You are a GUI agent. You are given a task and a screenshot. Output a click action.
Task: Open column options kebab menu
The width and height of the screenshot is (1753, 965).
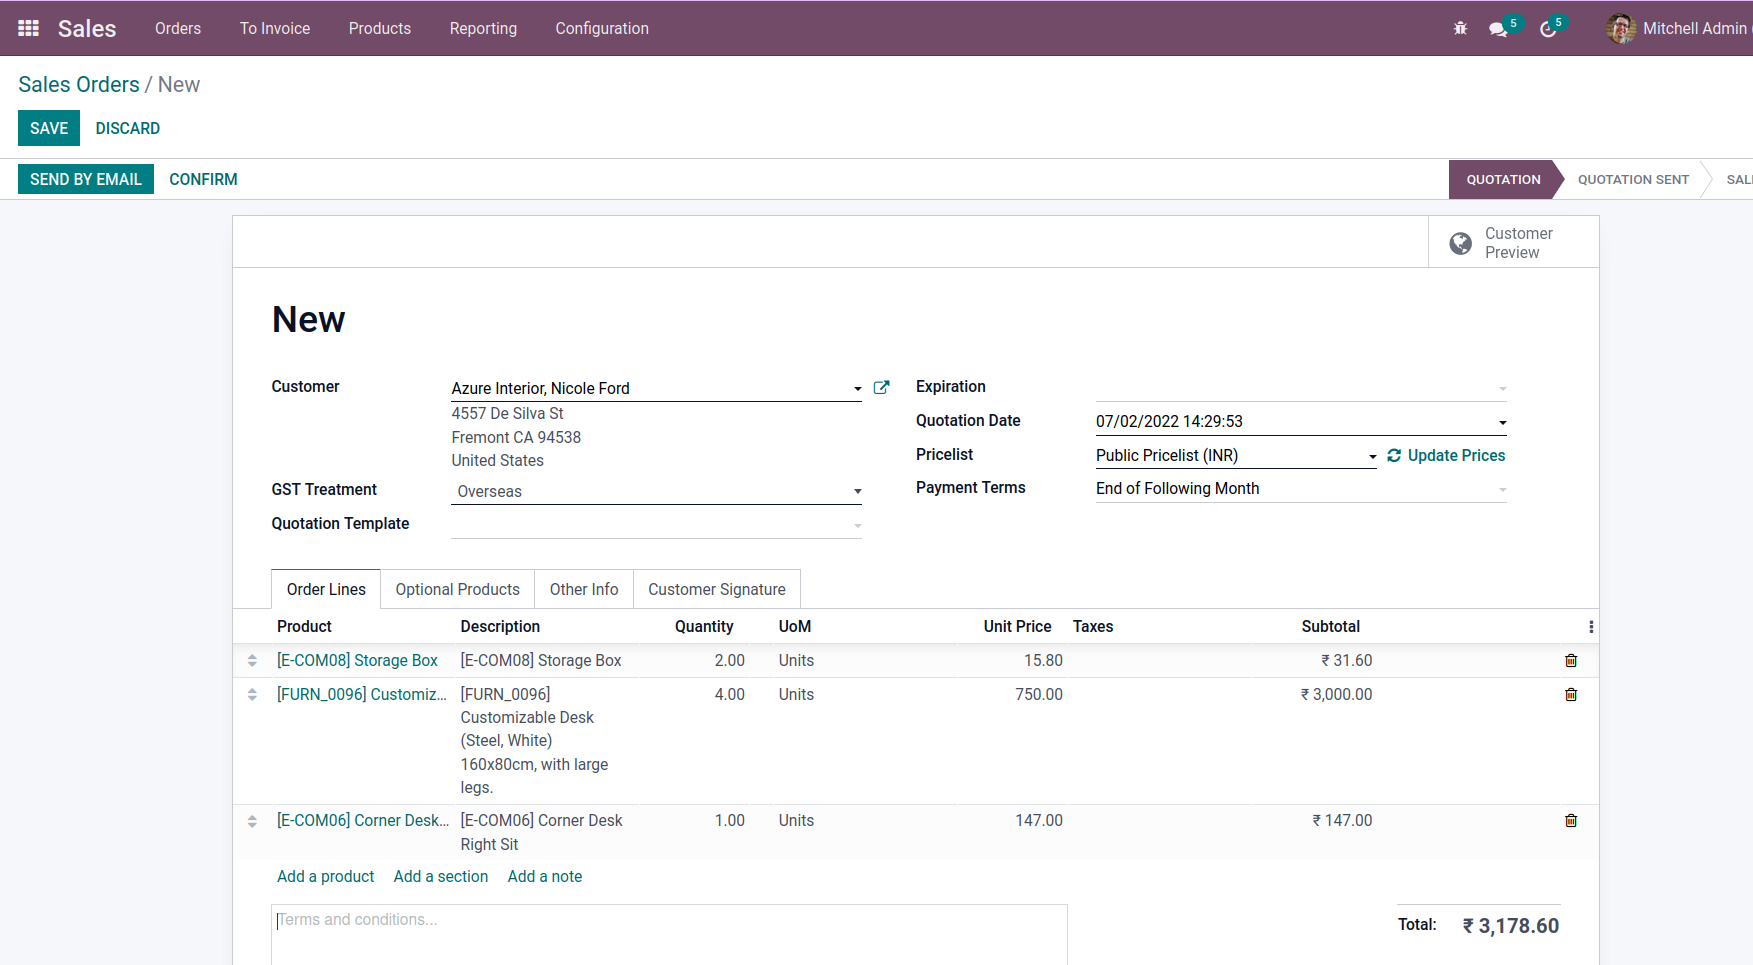point(1591,627)
